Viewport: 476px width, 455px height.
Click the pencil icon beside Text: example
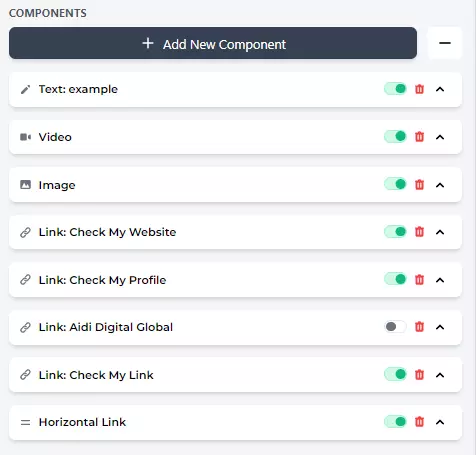[25, 89]
